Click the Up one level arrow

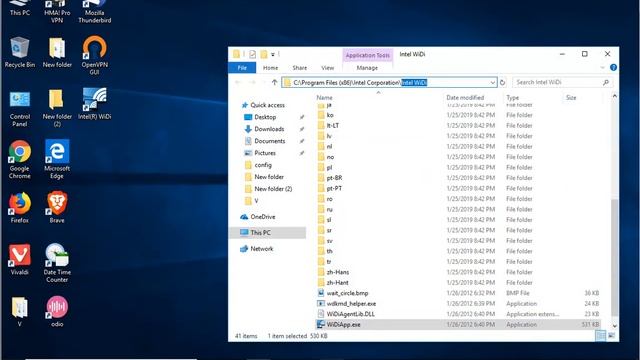(x=274, y=82)
